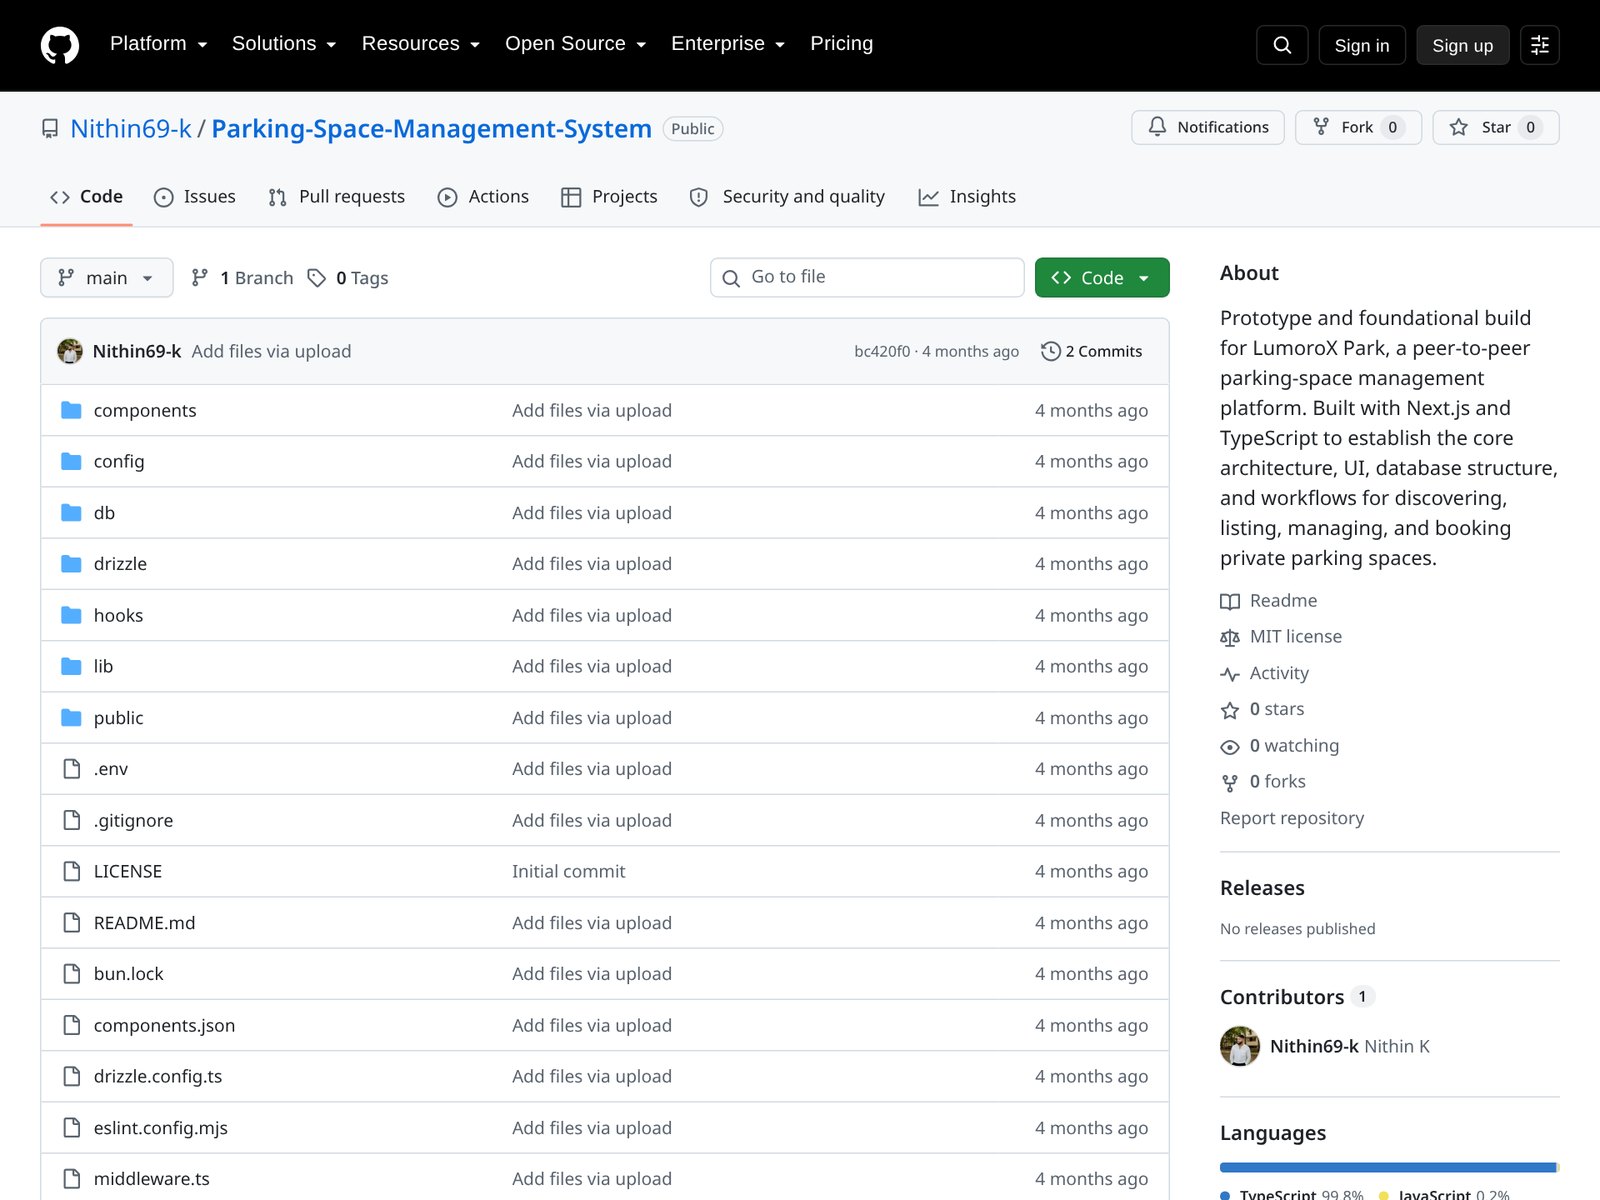Open the drizzle.config.ts file
Image resolution: width=1600 pixels, height=1200 pixels.
158,1076
